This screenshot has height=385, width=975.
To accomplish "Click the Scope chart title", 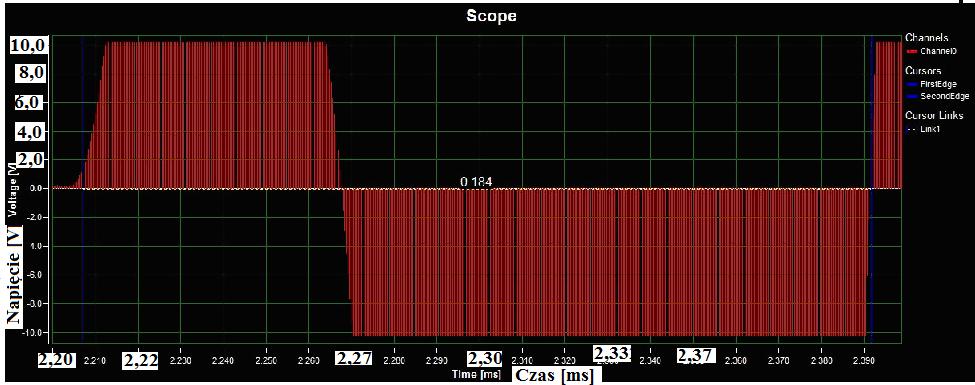I will pos(491,16).
